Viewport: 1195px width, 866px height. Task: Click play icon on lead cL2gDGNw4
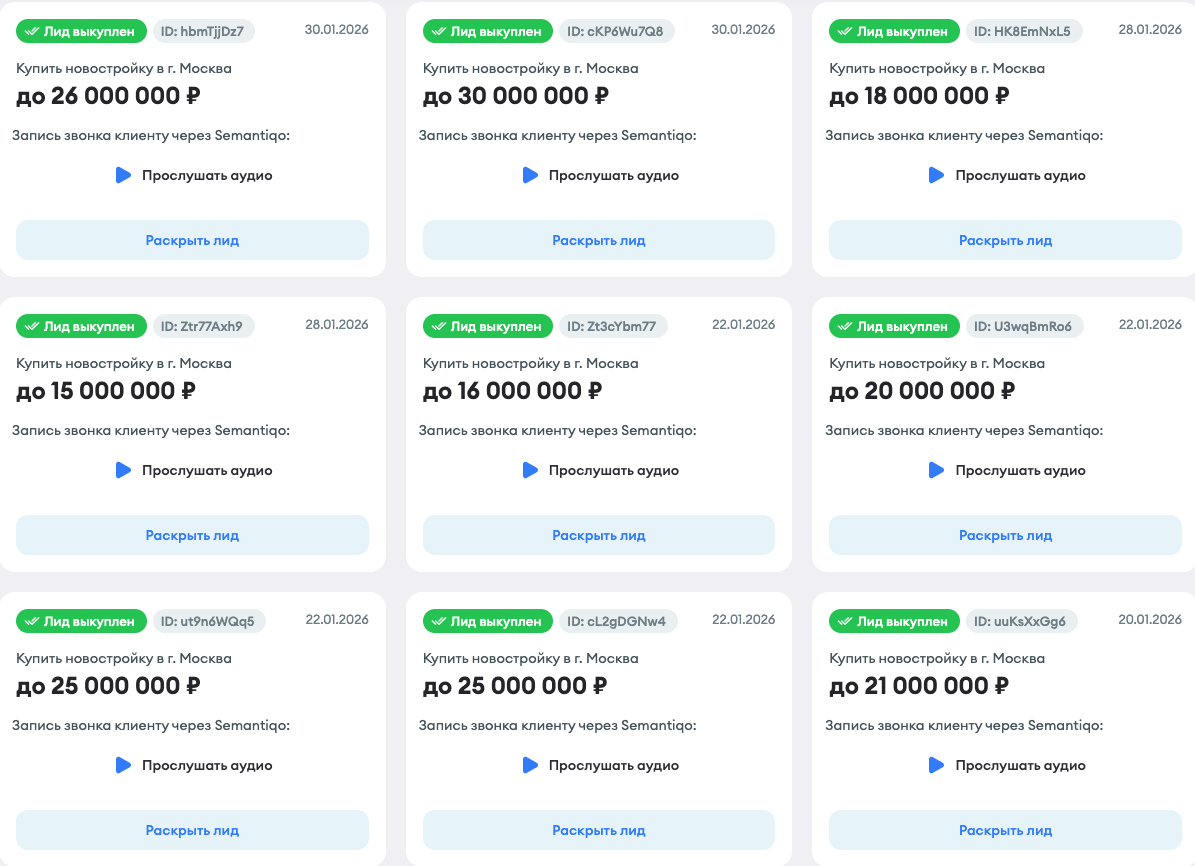tap(530, 765)
